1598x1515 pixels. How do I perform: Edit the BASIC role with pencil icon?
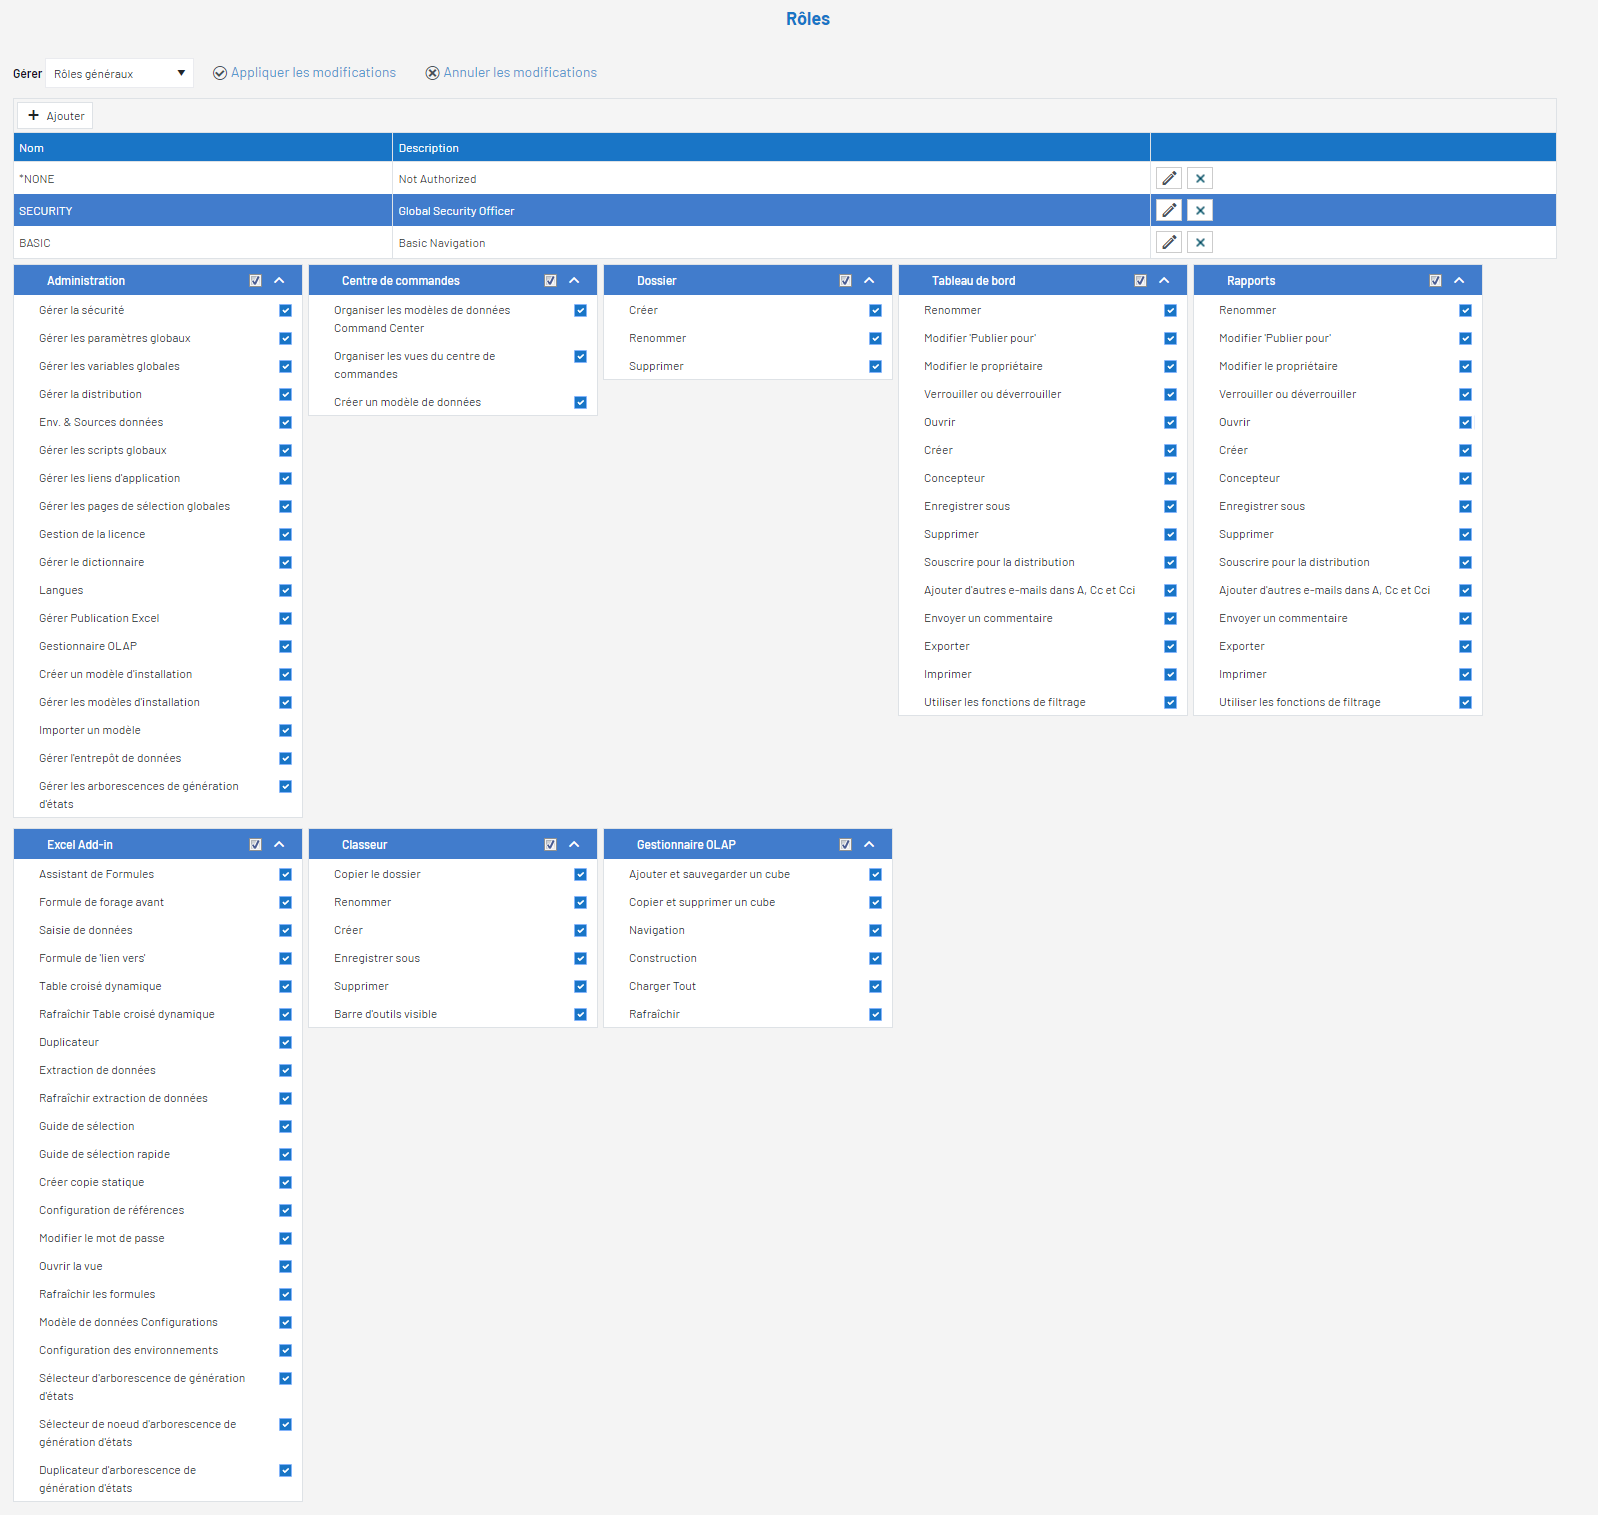coord(1169,242)
